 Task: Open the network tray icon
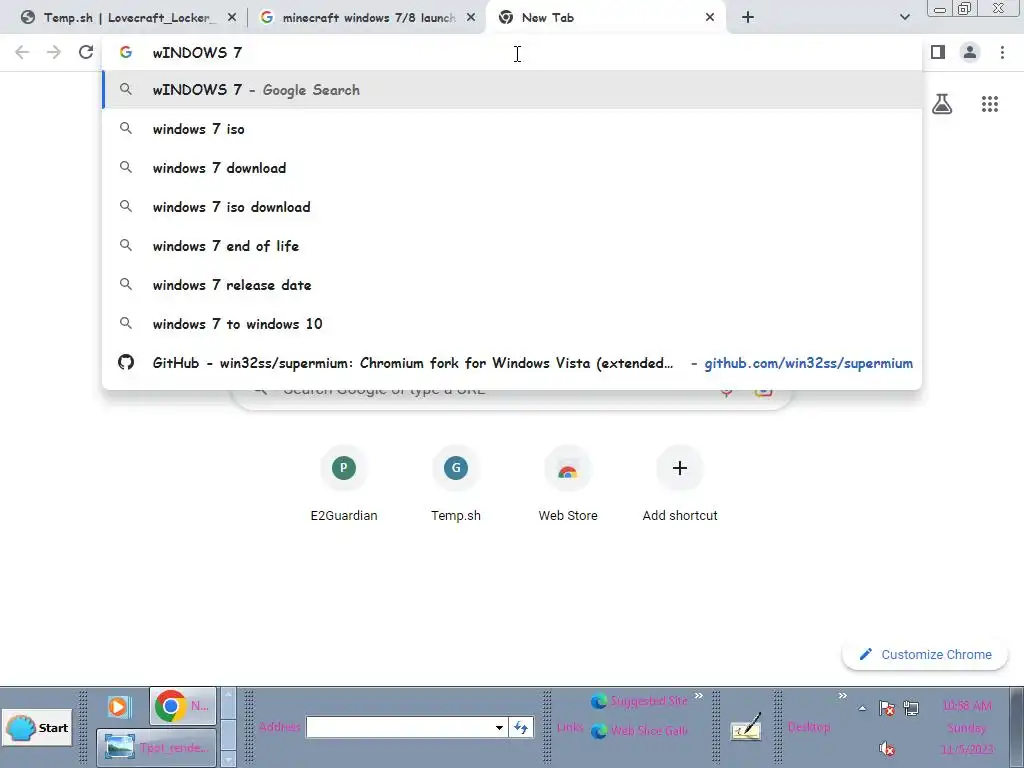tap(911, 707)
